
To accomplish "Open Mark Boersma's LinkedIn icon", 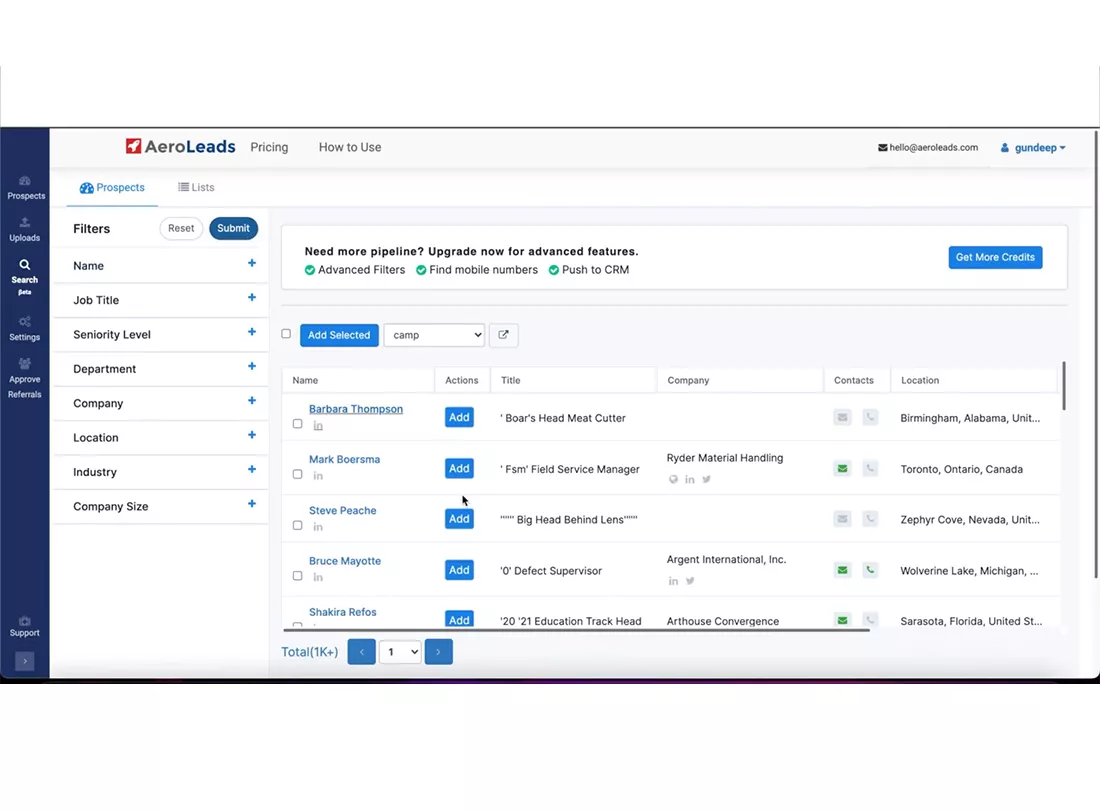I will point(318,475).
